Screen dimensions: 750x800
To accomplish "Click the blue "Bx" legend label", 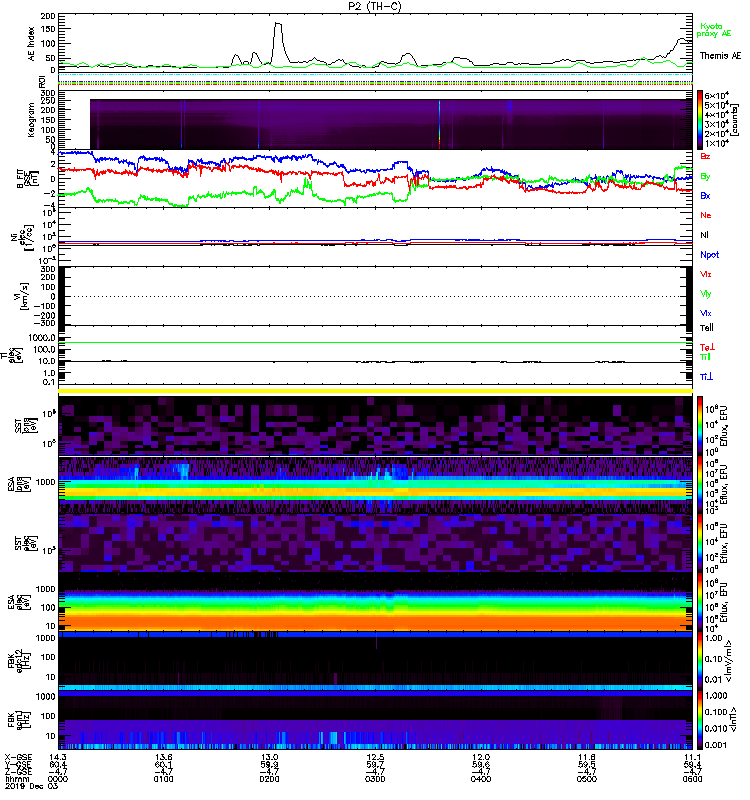I will 705,196.
